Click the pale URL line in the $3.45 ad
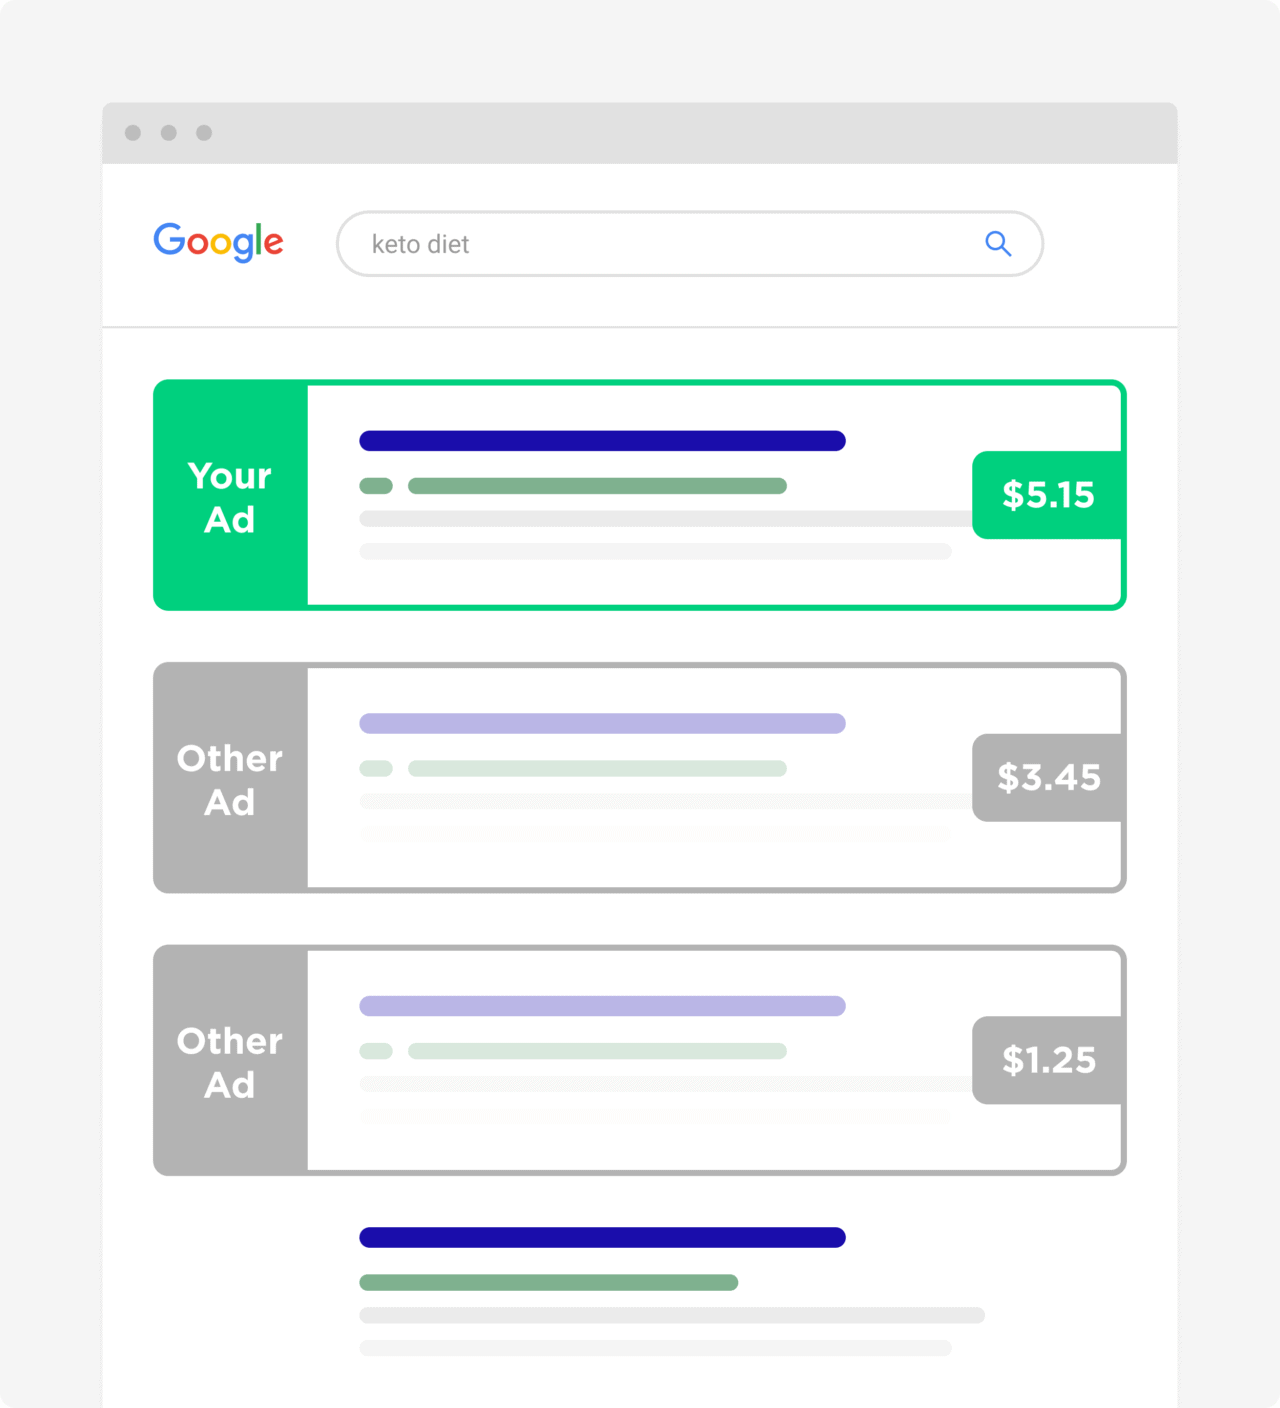 (597, 769)
